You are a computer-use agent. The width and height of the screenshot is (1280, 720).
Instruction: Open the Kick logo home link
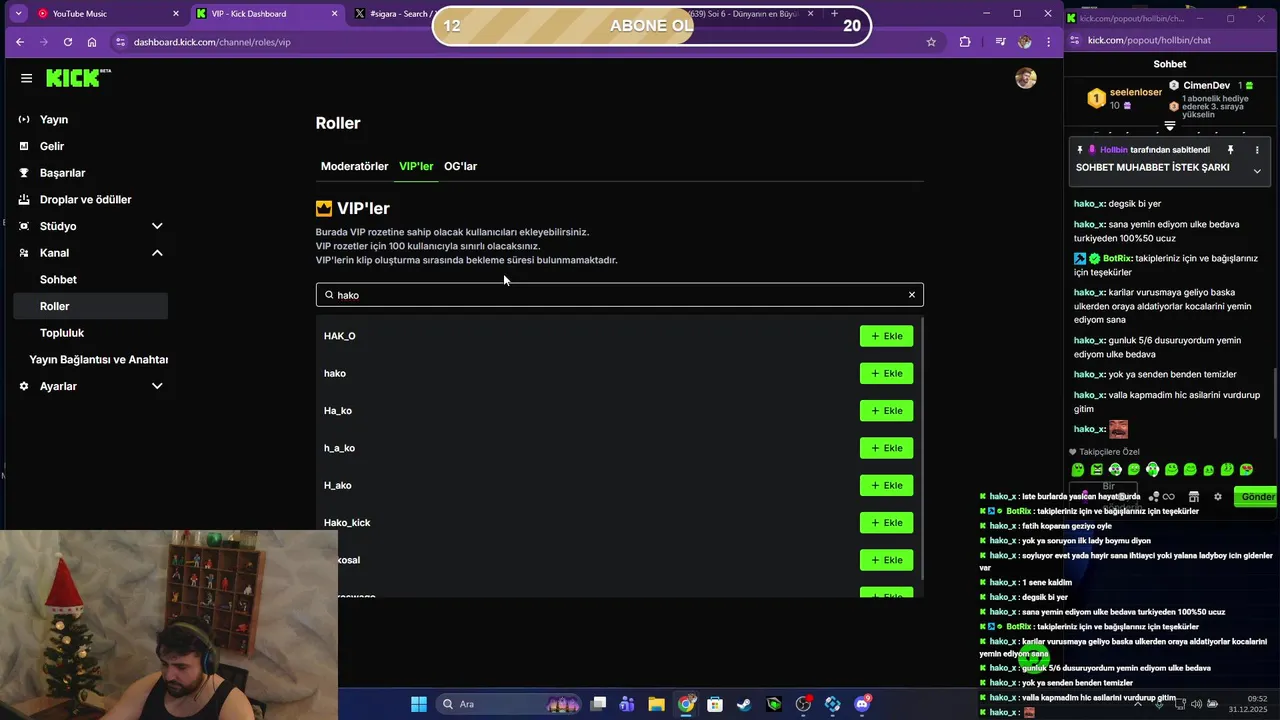[78, 78]
